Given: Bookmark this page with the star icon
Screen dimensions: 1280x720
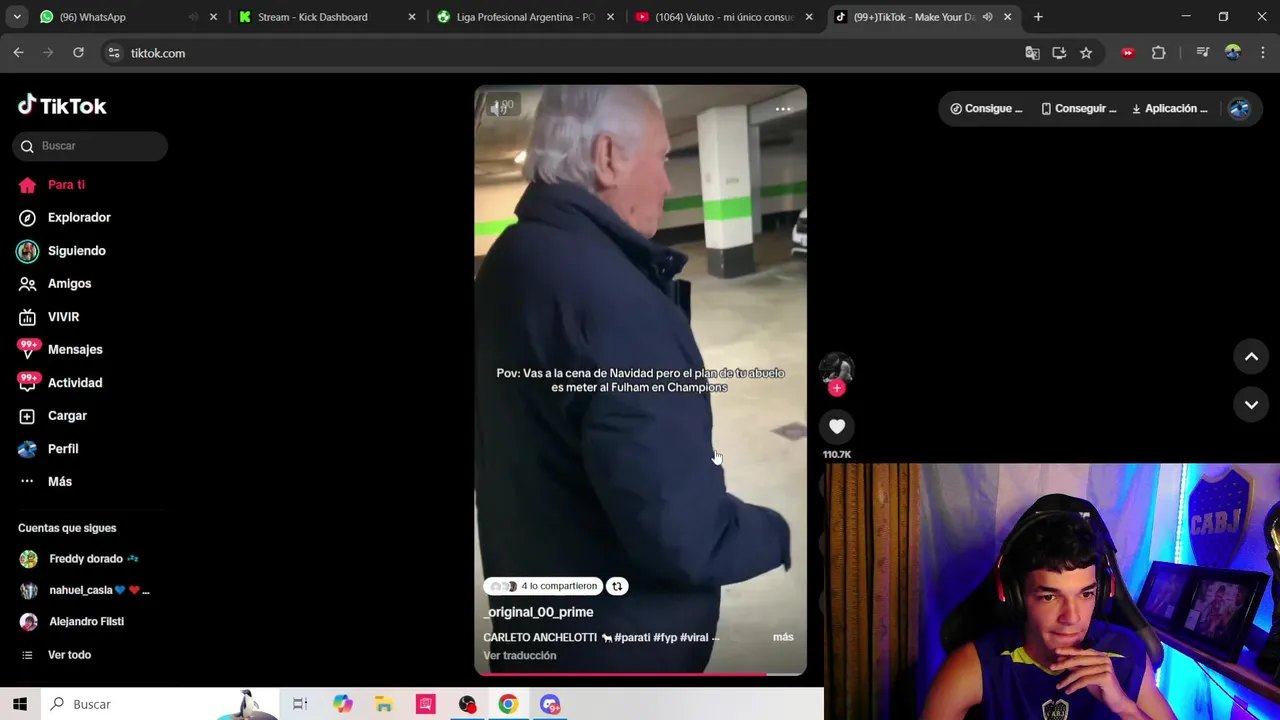Looking at the screenshot, I should pyautogui.click(x=1086, y=53).
